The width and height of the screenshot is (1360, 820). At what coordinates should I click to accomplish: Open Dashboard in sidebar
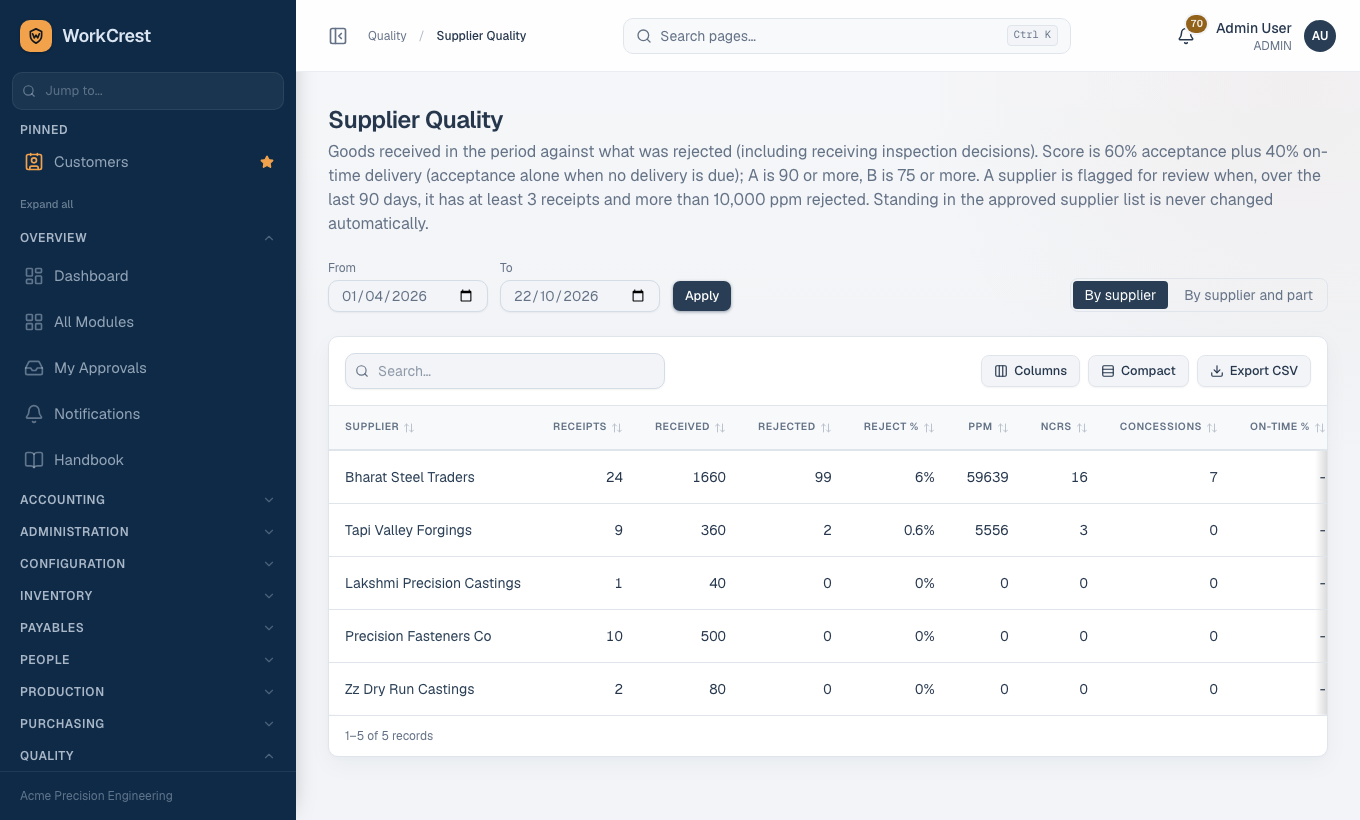[148, 276]
